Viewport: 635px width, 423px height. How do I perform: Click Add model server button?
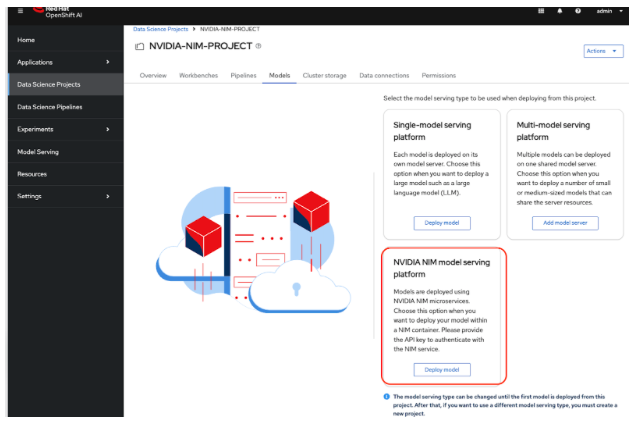(564, 223)
